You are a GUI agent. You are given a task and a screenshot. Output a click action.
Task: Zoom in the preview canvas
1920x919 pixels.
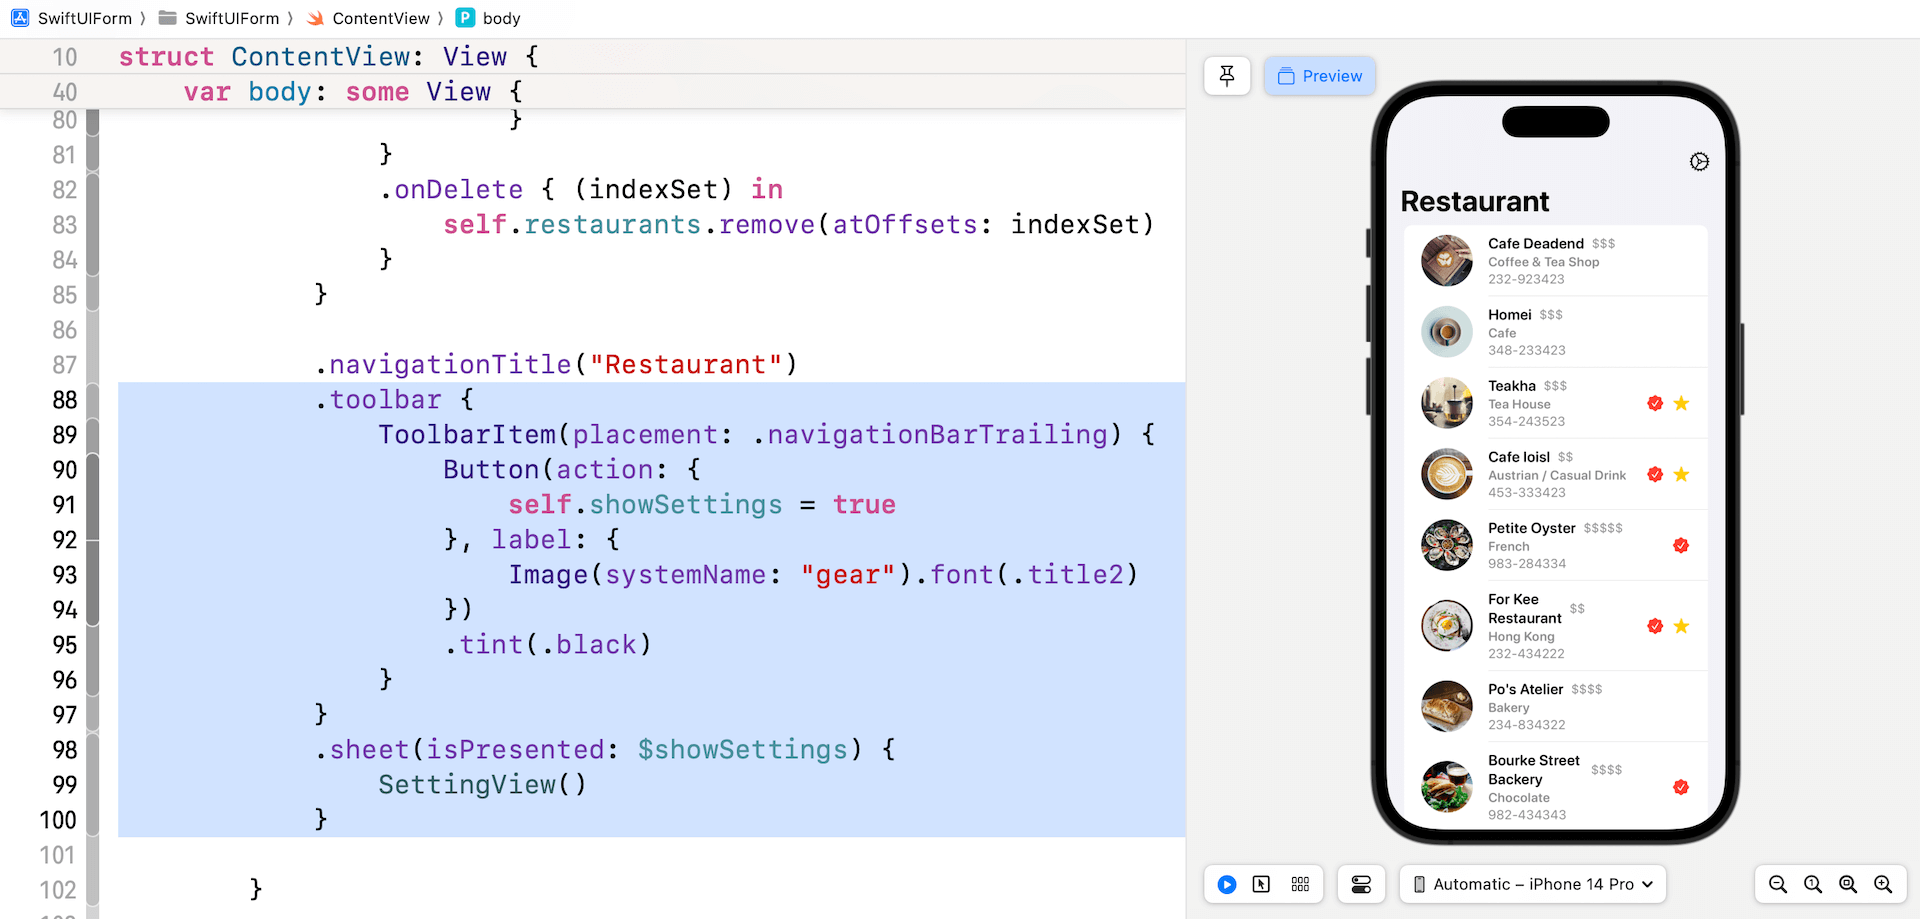click(x=1883, y=884)
